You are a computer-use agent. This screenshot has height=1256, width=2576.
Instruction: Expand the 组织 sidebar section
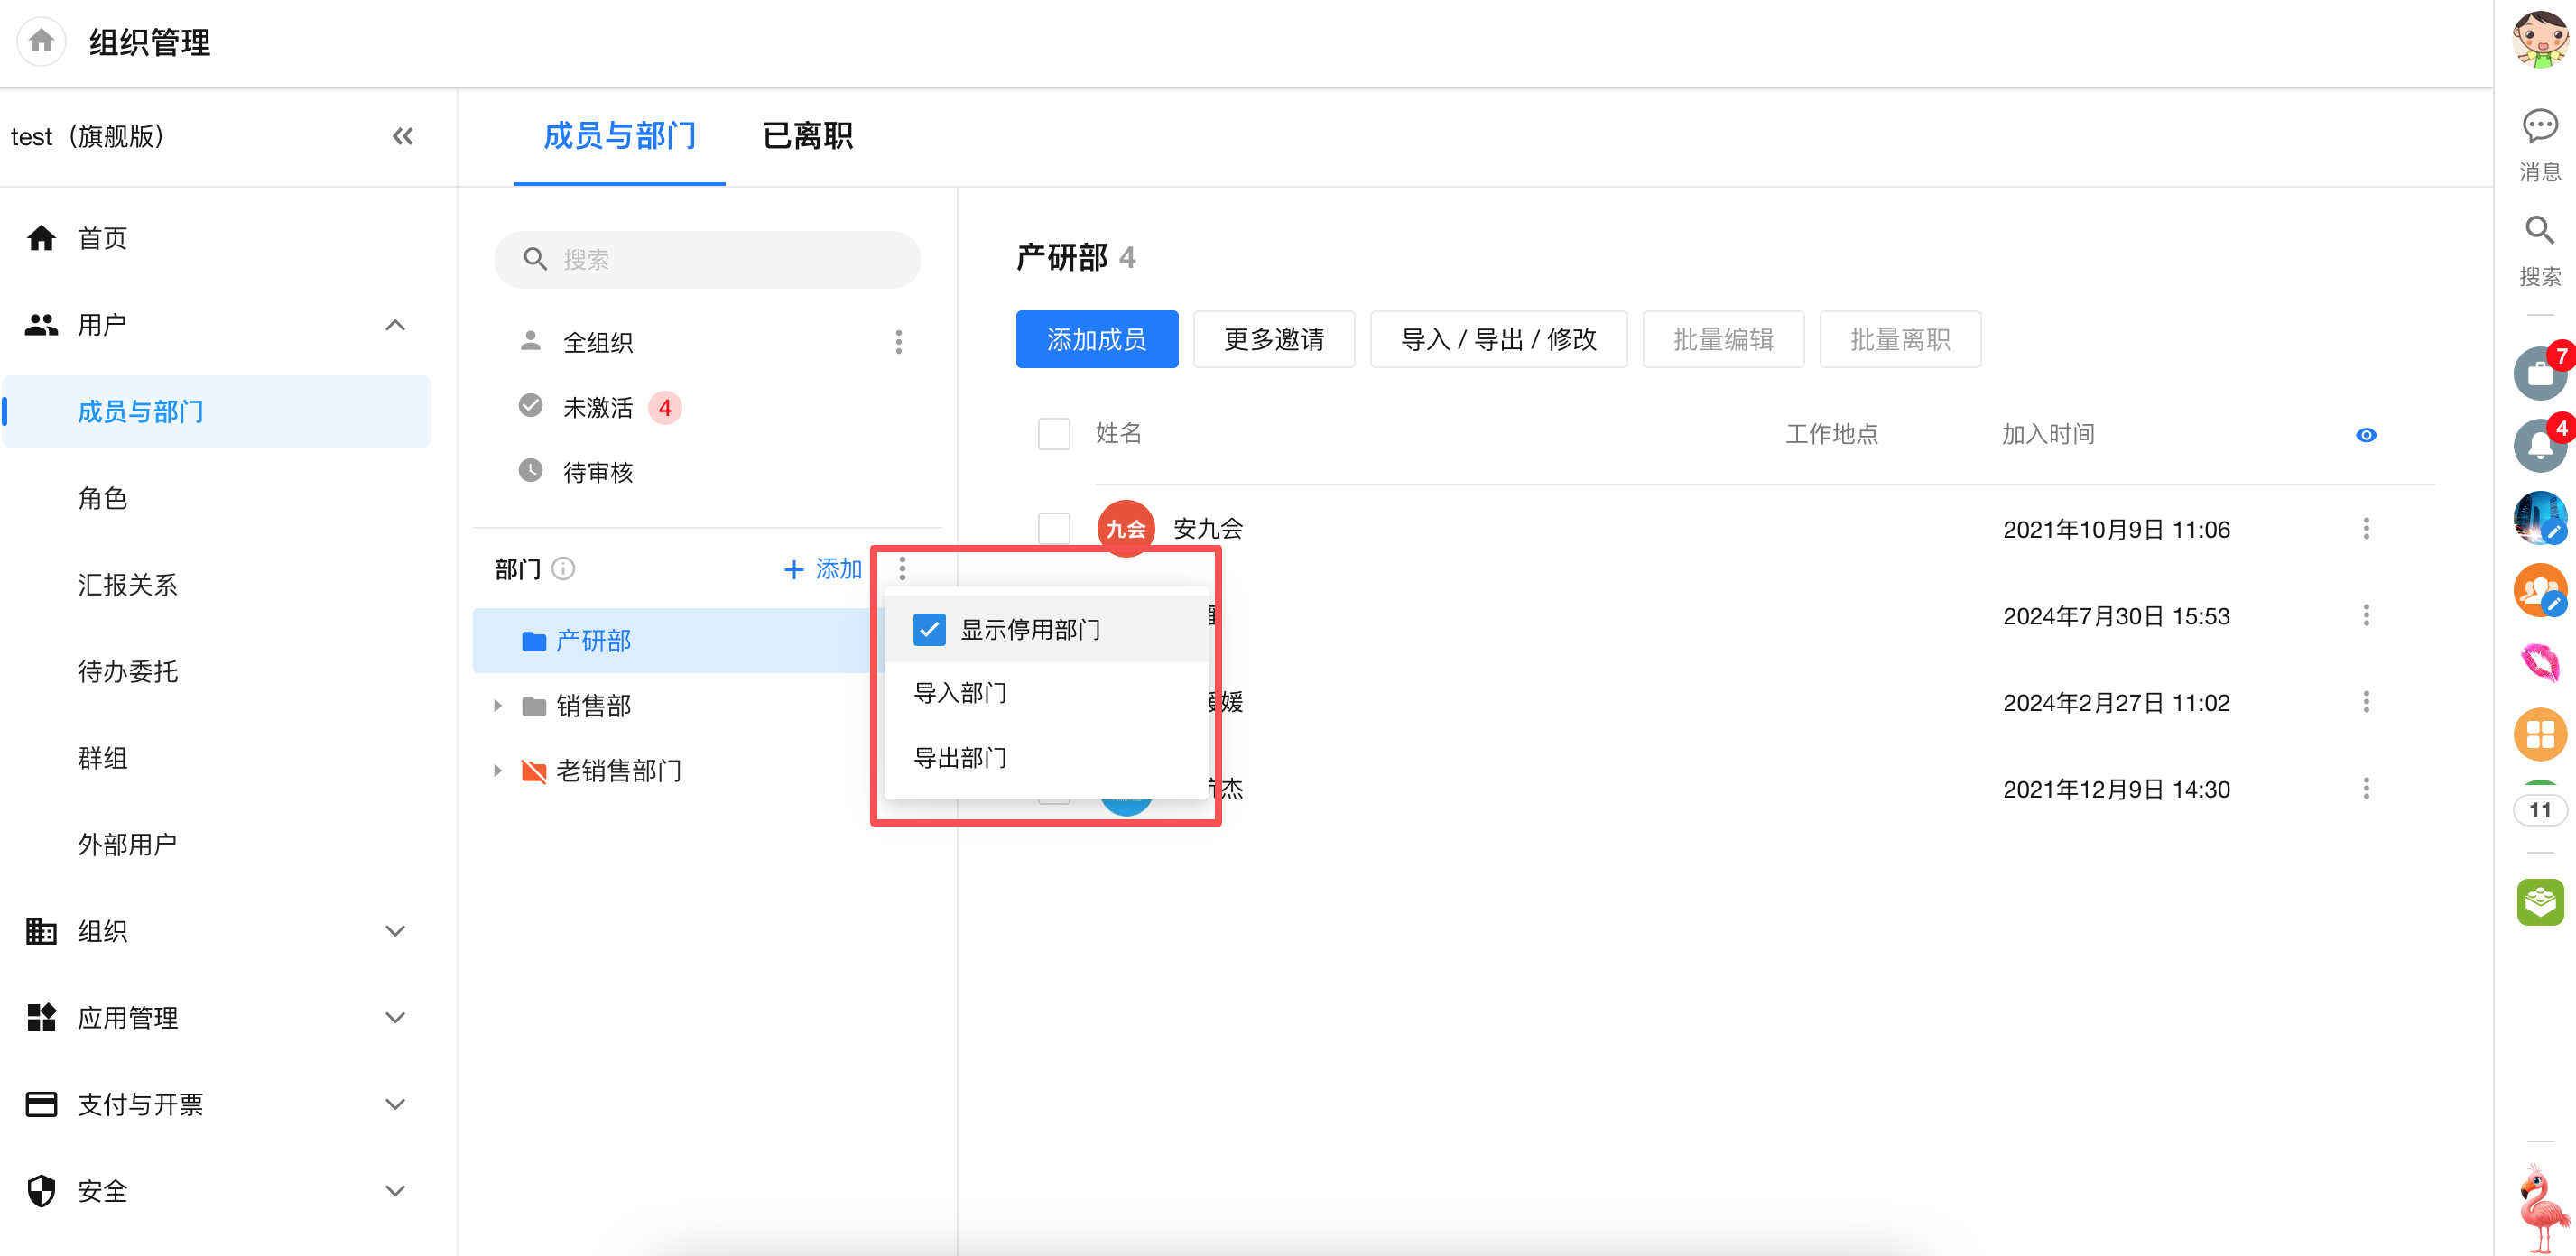coord(395,931)
